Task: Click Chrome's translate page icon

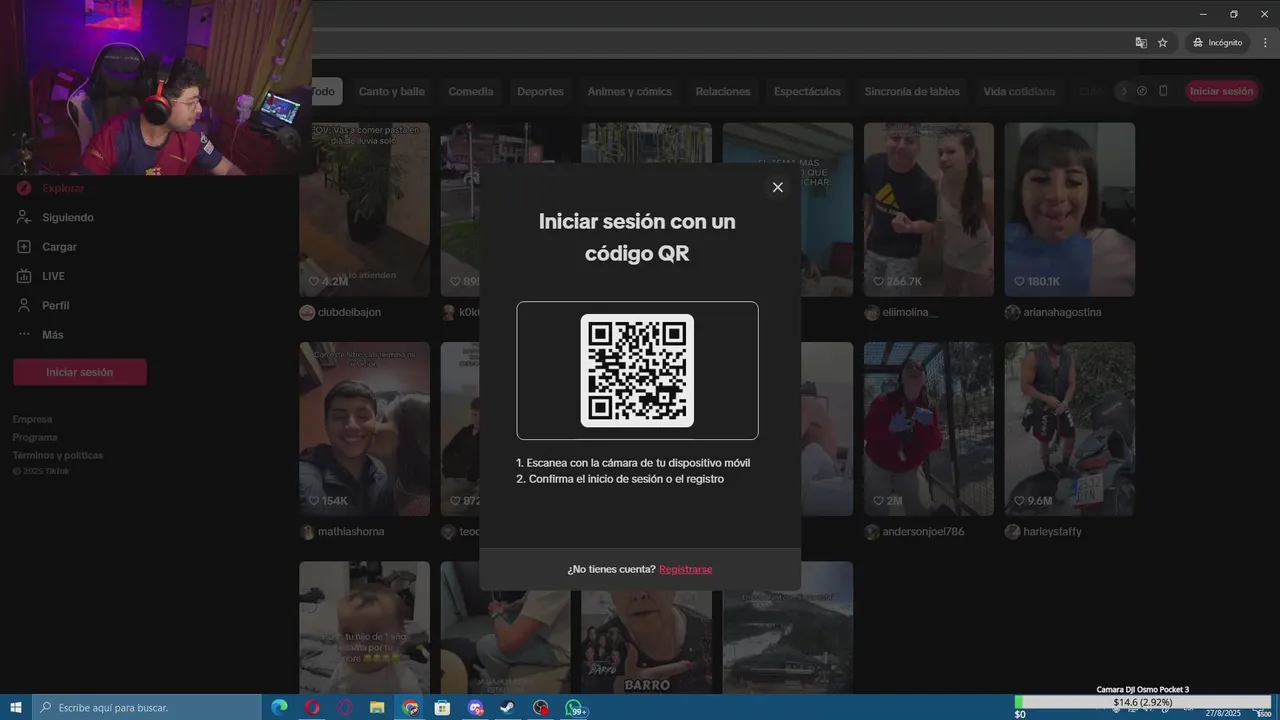Action: [1141, 43]
